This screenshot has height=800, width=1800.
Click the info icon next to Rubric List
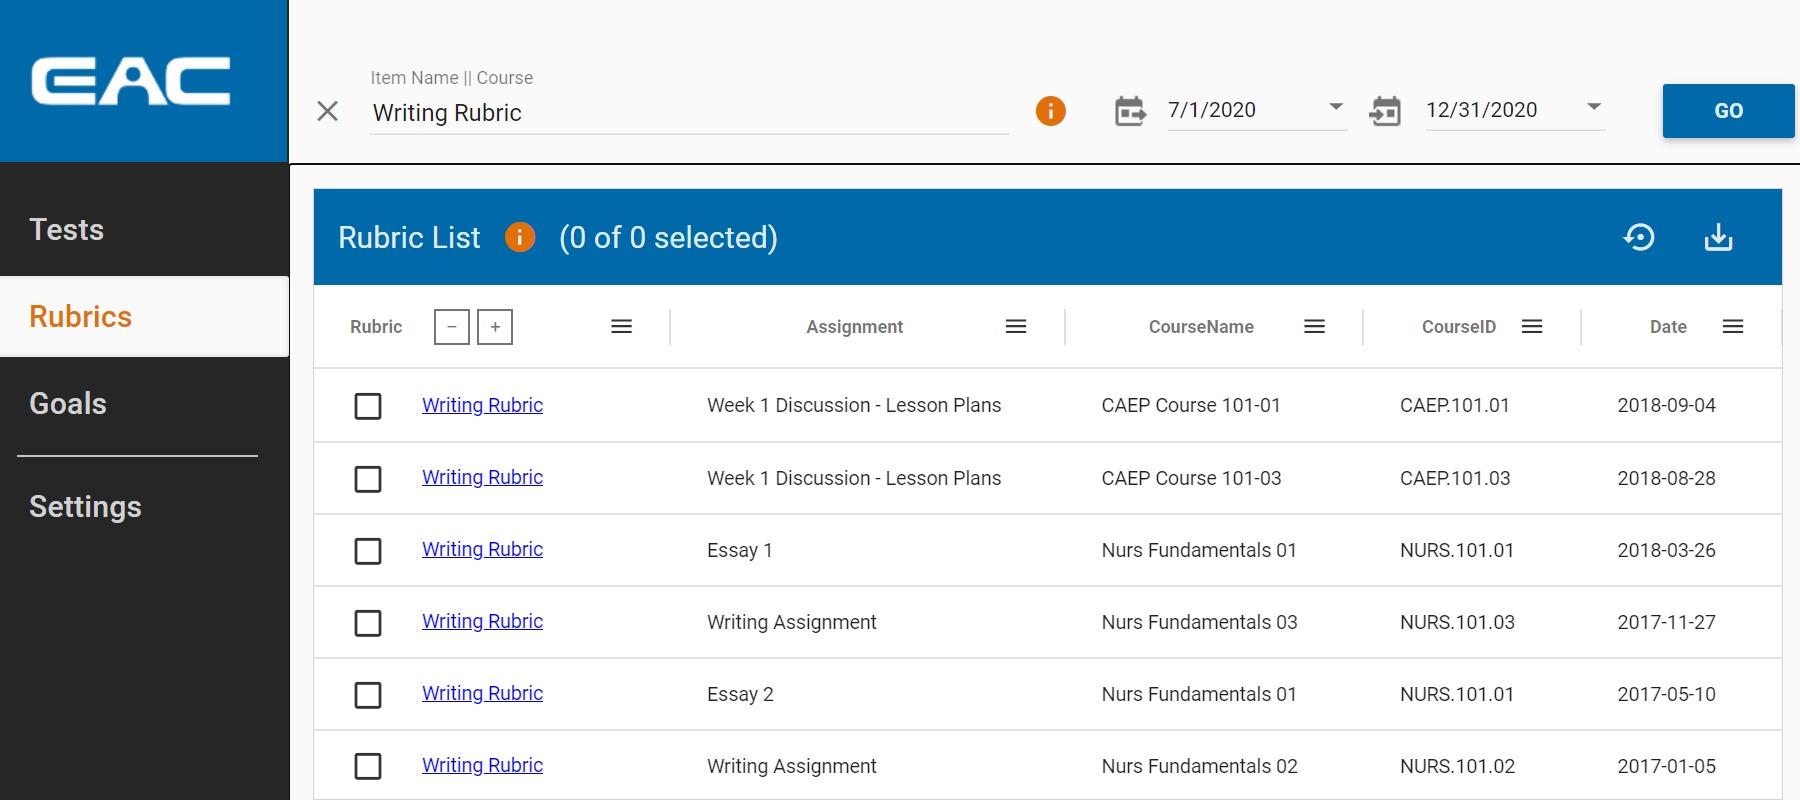520,237
